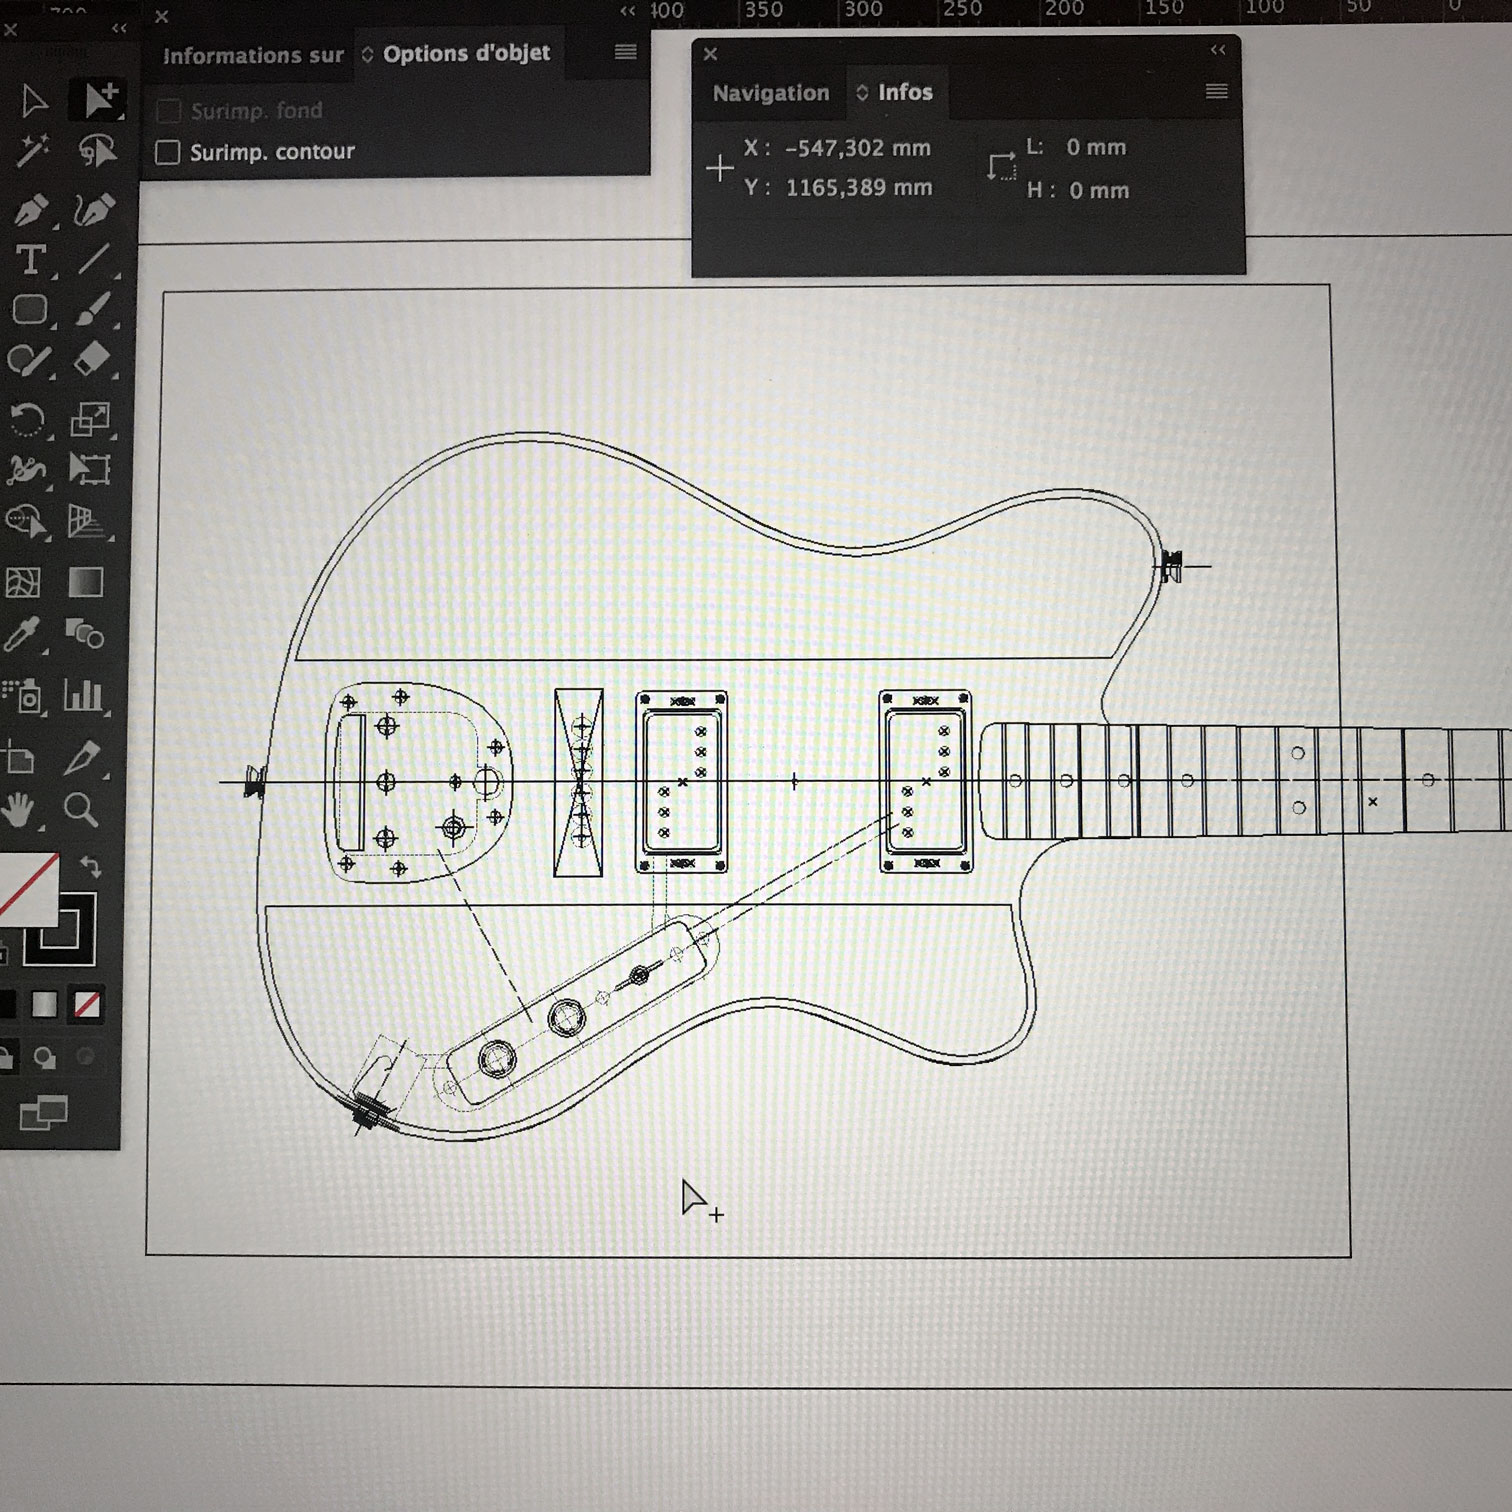Collapse the Infos panel with double chevron
This screenshot has width=1512, height=1512.
pos(1217,50)
